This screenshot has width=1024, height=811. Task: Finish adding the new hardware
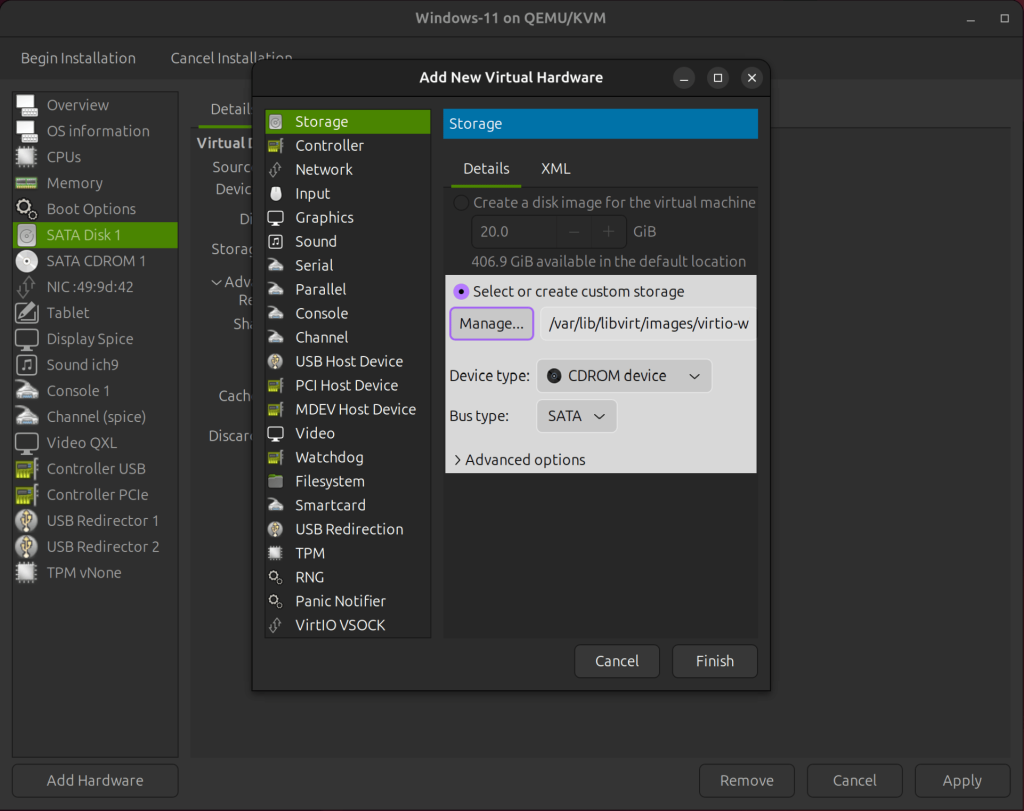[x=714, y=661]
